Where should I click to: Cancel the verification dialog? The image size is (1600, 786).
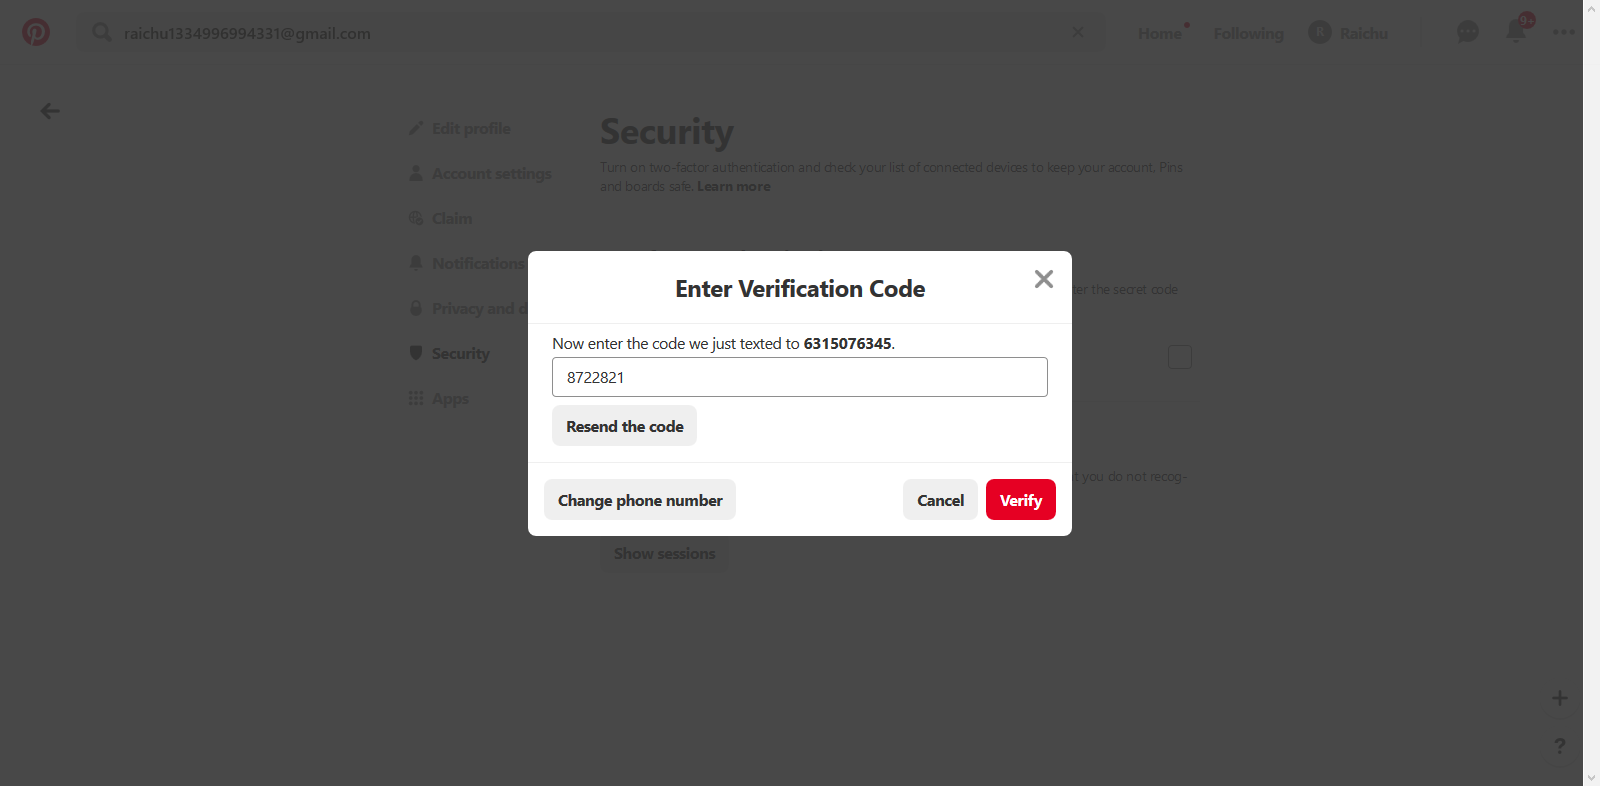(x=940, y=500)
